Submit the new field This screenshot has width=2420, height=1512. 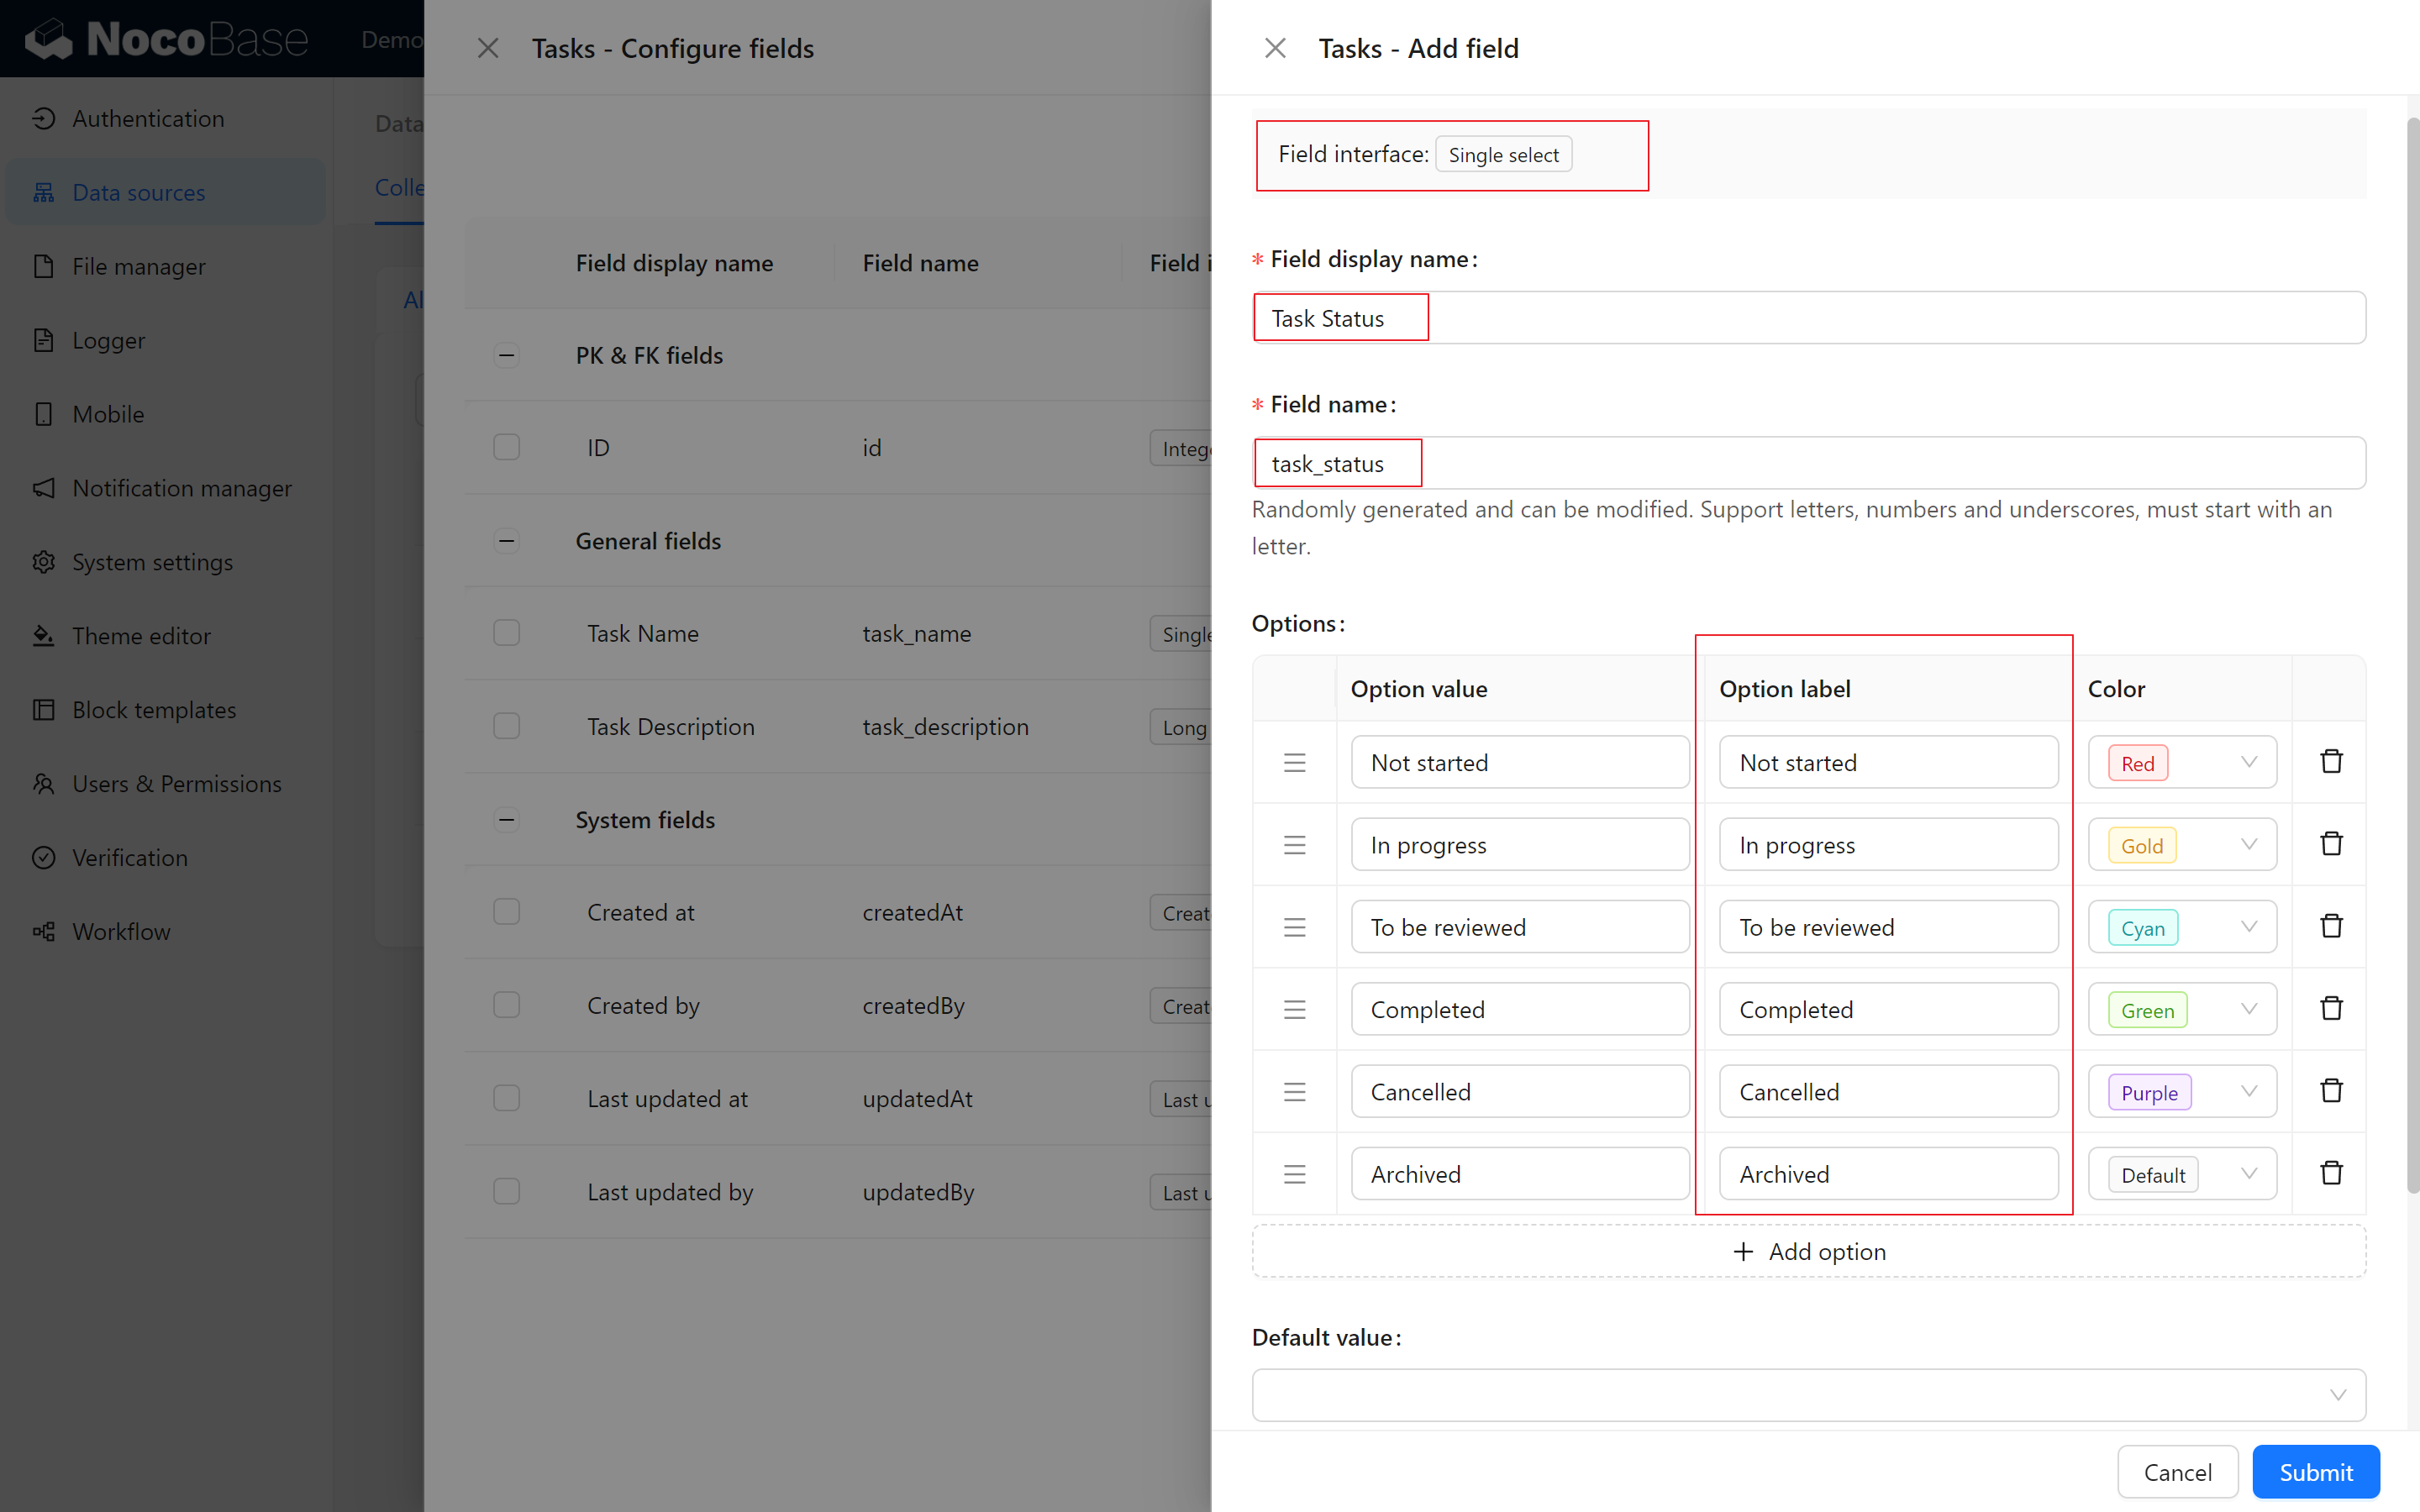point(2315,1472)
